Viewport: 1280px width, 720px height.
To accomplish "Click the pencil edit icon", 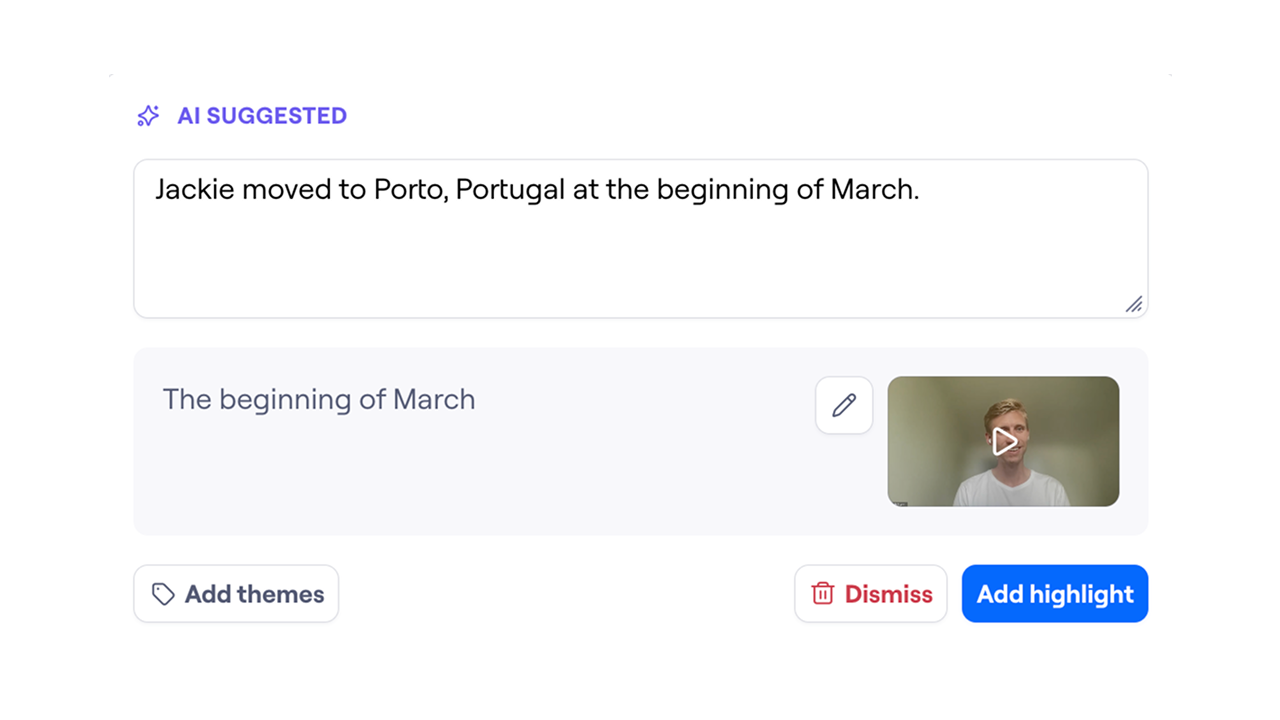I will tap(844, 405).
